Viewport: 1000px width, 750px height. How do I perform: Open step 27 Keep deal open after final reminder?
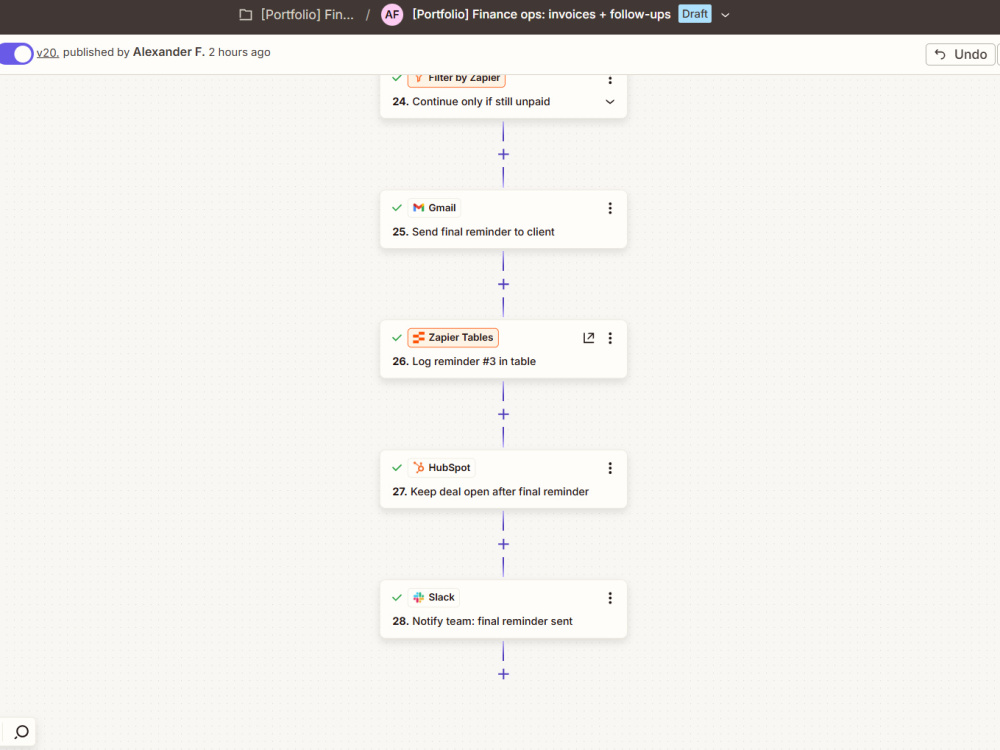click(490, 491)
